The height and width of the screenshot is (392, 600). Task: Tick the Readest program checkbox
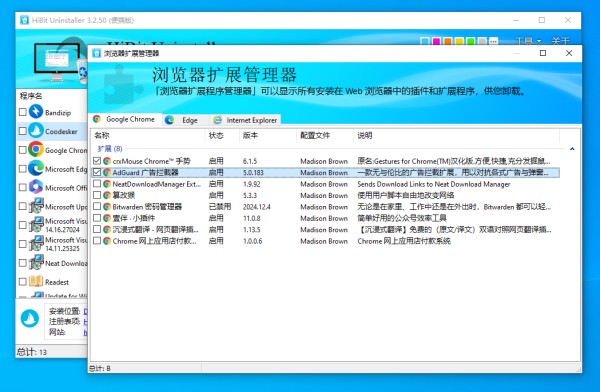click(x=23, y=282)
